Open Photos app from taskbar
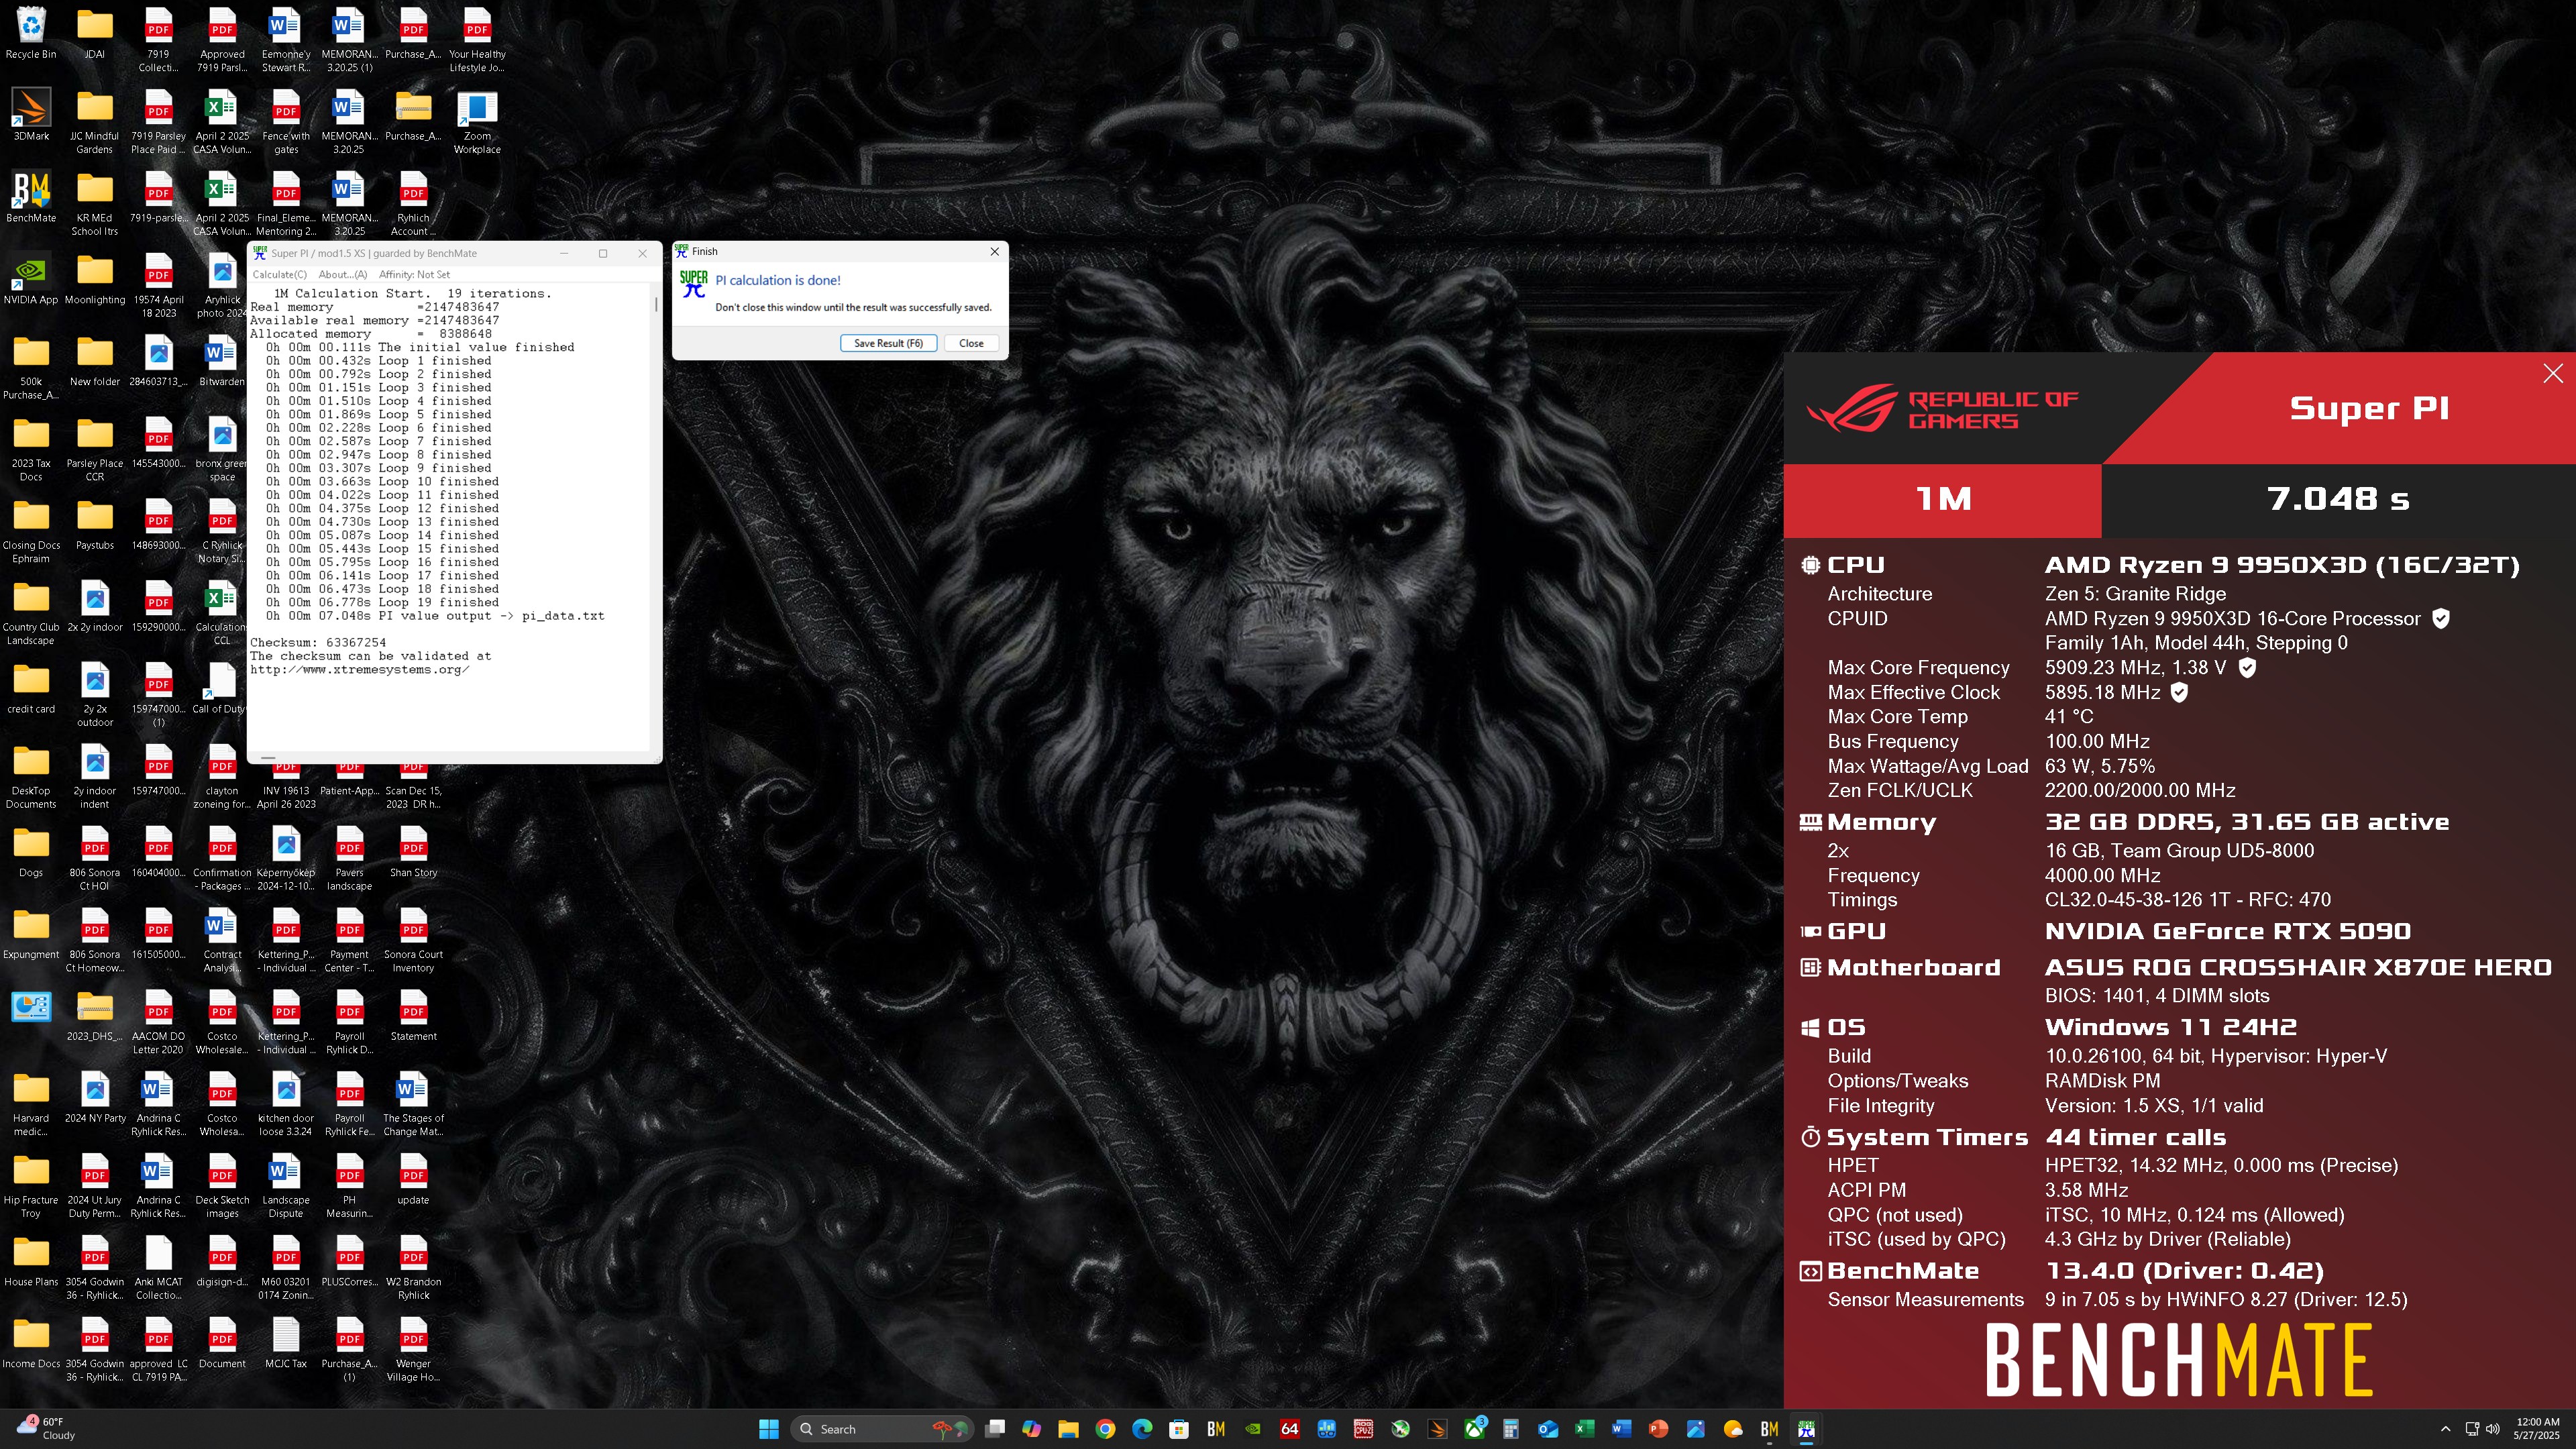This screenshot has height=1449, width=2576. tap(1696, 1429)
